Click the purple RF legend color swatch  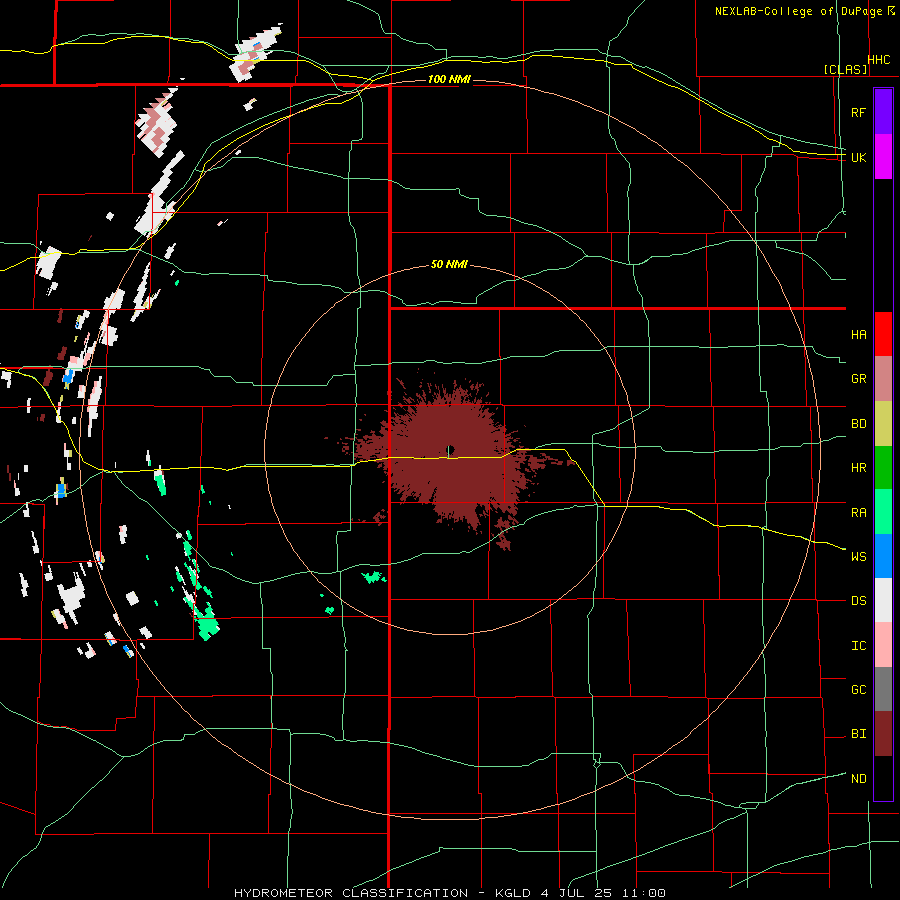[883, 112]
